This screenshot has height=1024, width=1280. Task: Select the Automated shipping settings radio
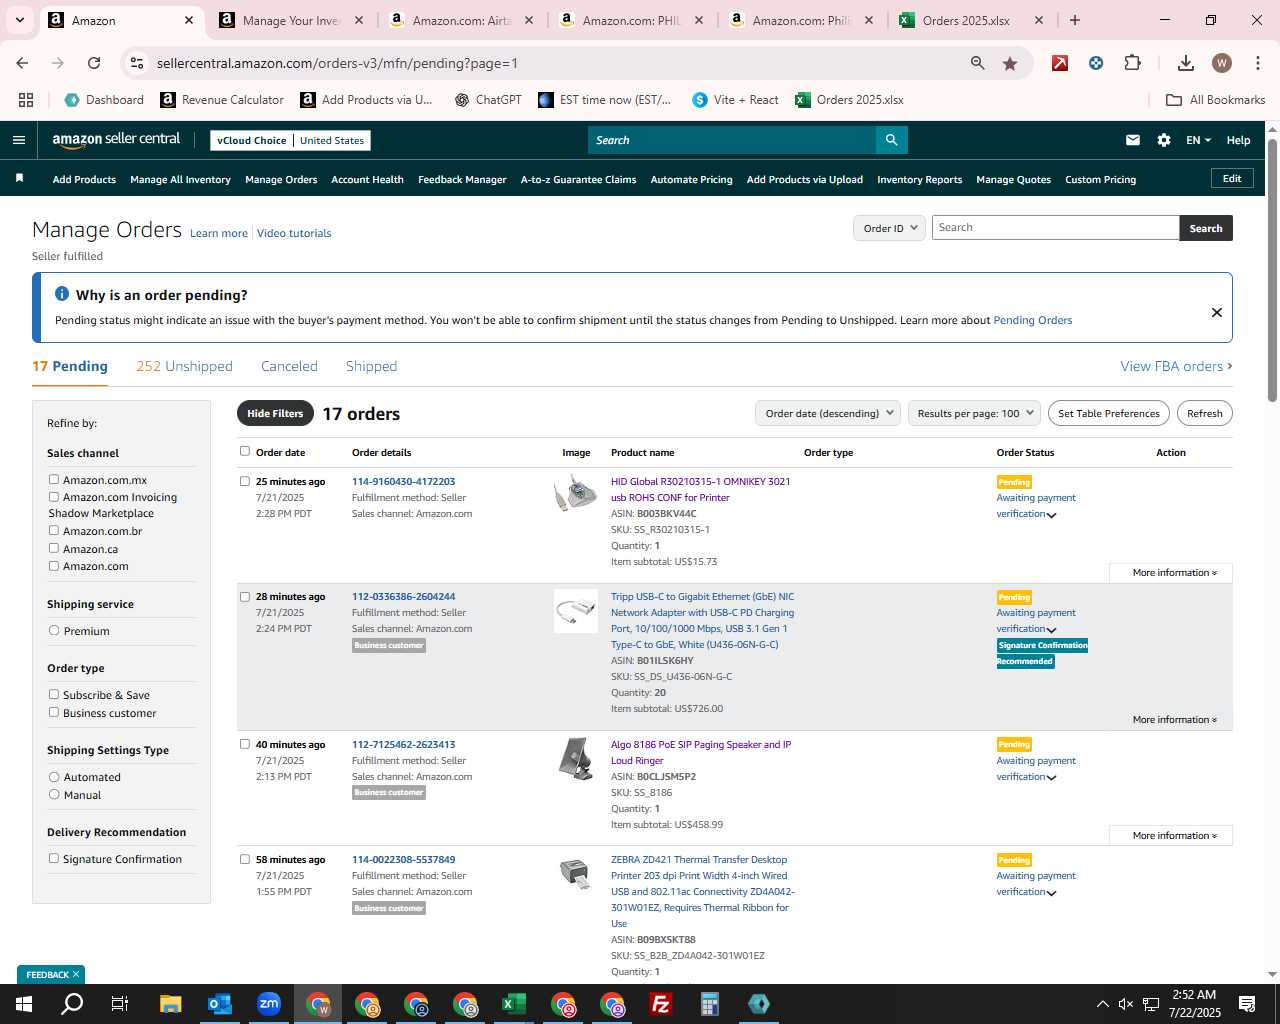pyautogui.click(x=54, y=776)
